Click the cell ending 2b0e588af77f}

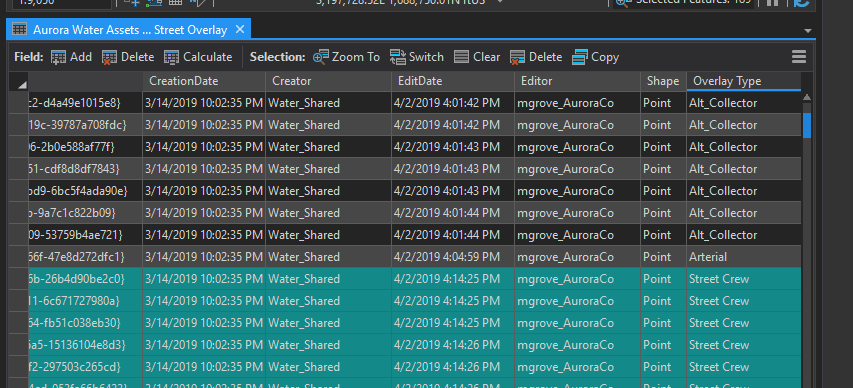(x=85, y=147)
